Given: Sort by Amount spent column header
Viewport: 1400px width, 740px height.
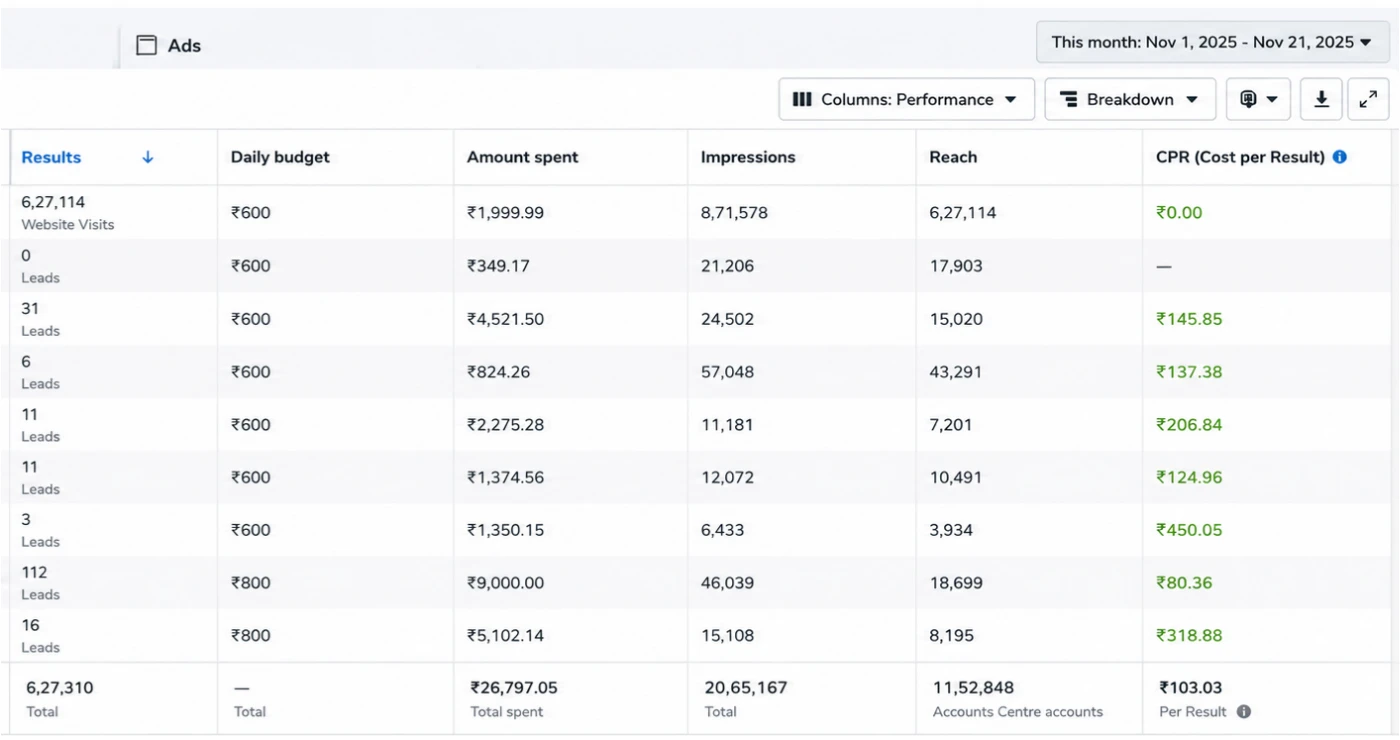Looking at the screenshot, I should coord(522,157).
